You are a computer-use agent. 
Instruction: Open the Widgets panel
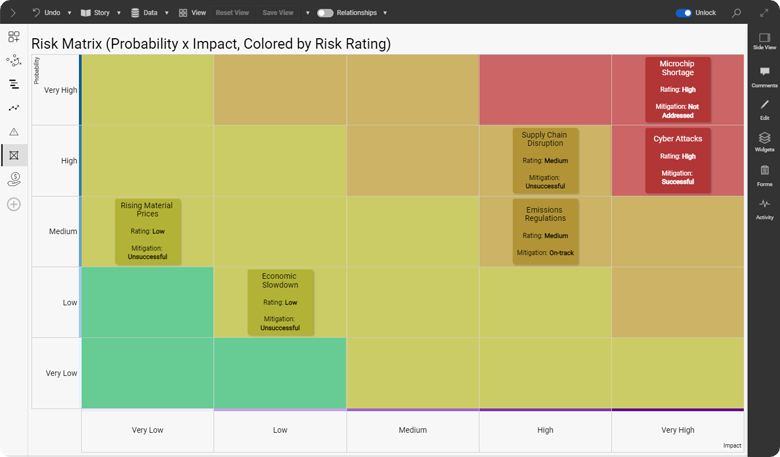[x=764, y=141]
